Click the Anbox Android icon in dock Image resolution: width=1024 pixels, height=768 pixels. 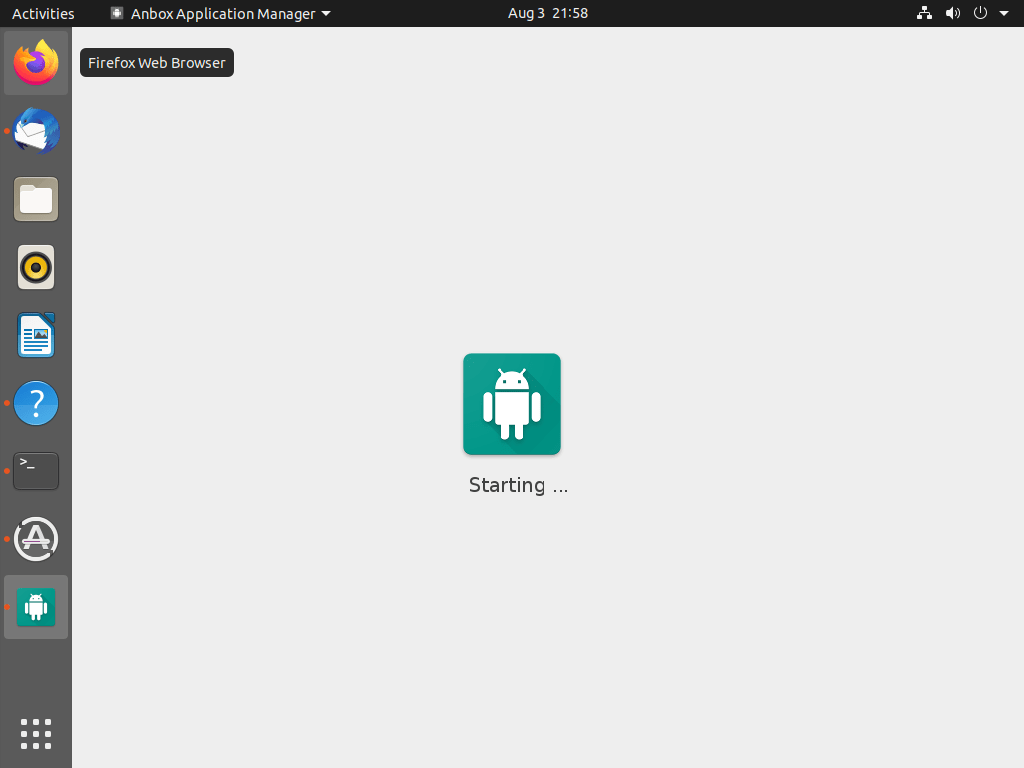pyautogui.click(x=36, y=607)
